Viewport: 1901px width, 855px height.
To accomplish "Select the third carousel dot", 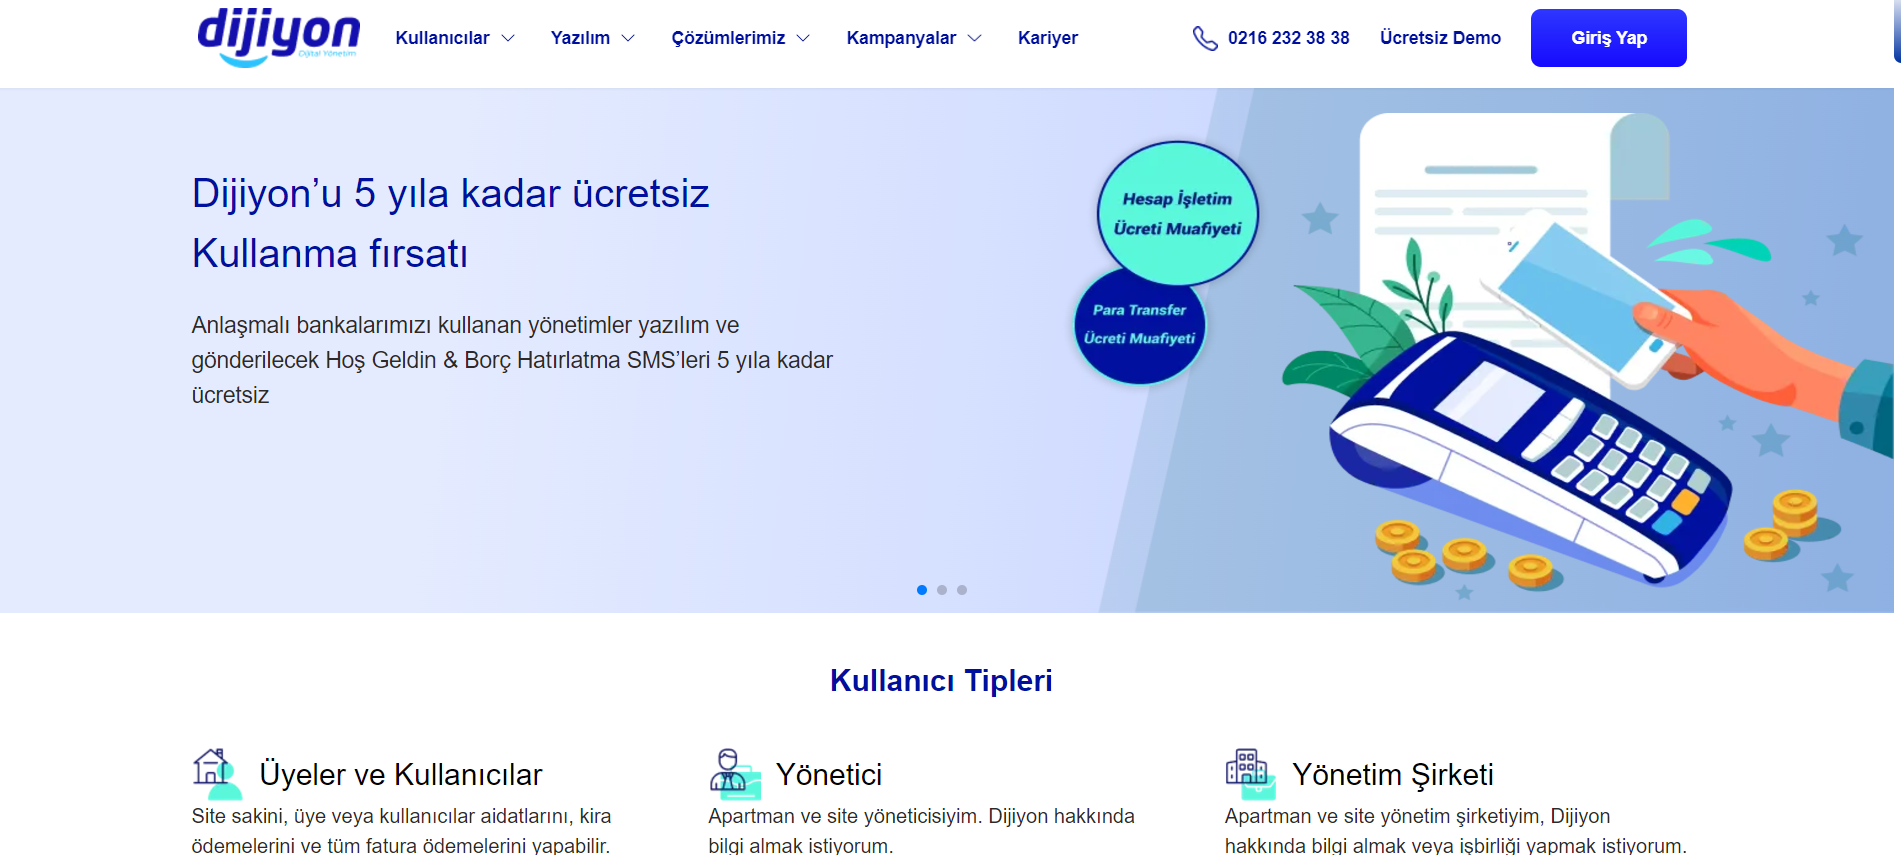I will coord(962,590).
